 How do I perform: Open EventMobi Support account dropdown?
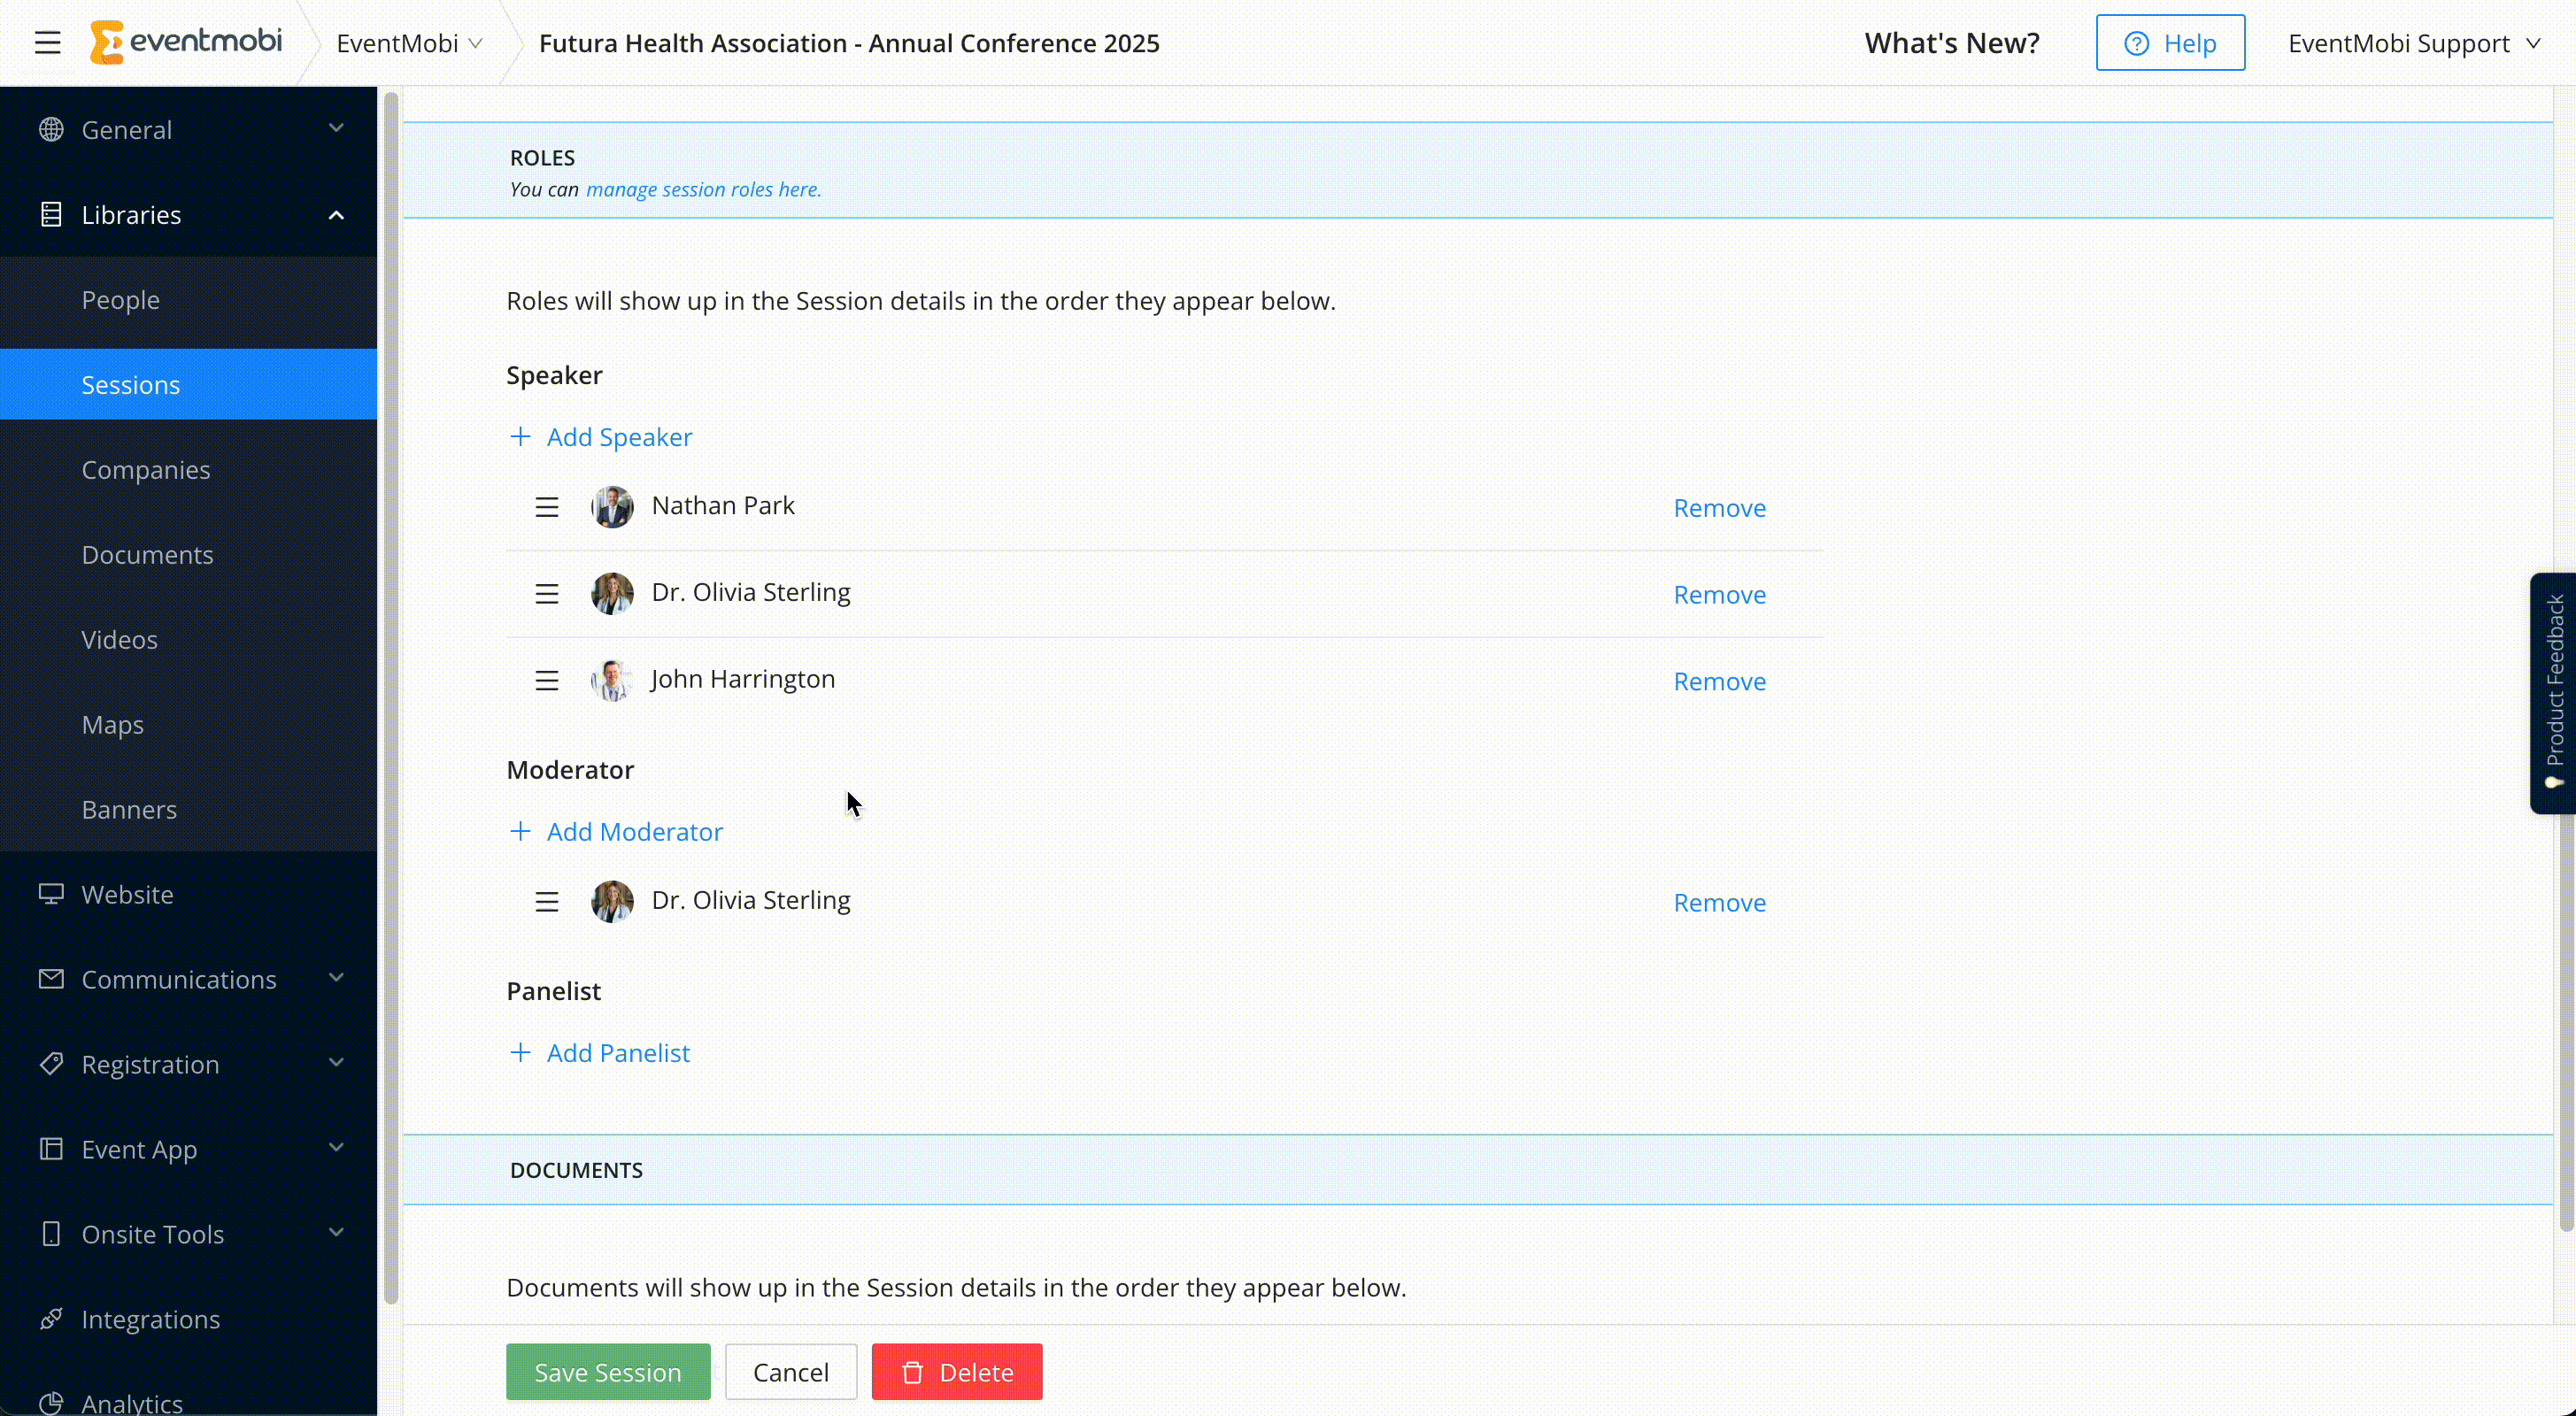tap(2413, 43)
